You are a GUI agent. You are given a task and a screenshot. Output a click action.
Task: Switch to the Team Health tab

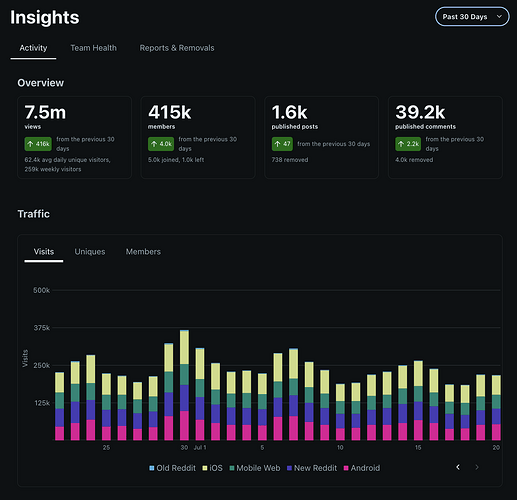point(93,48)
